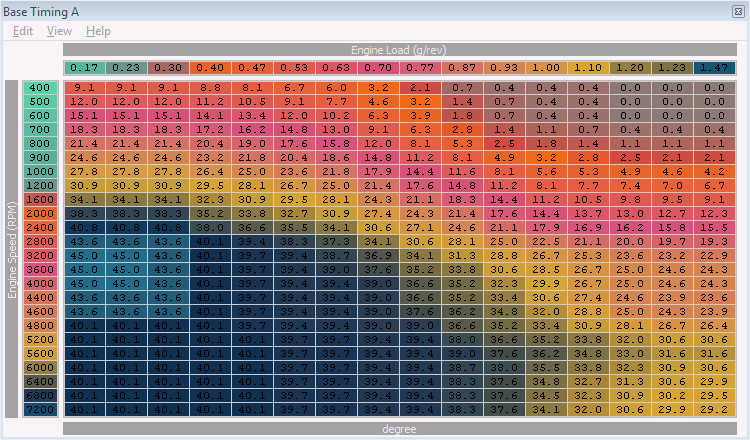Select the 0.23 engine load column header
Screen dimensions: 750x440
pos(126,68)
